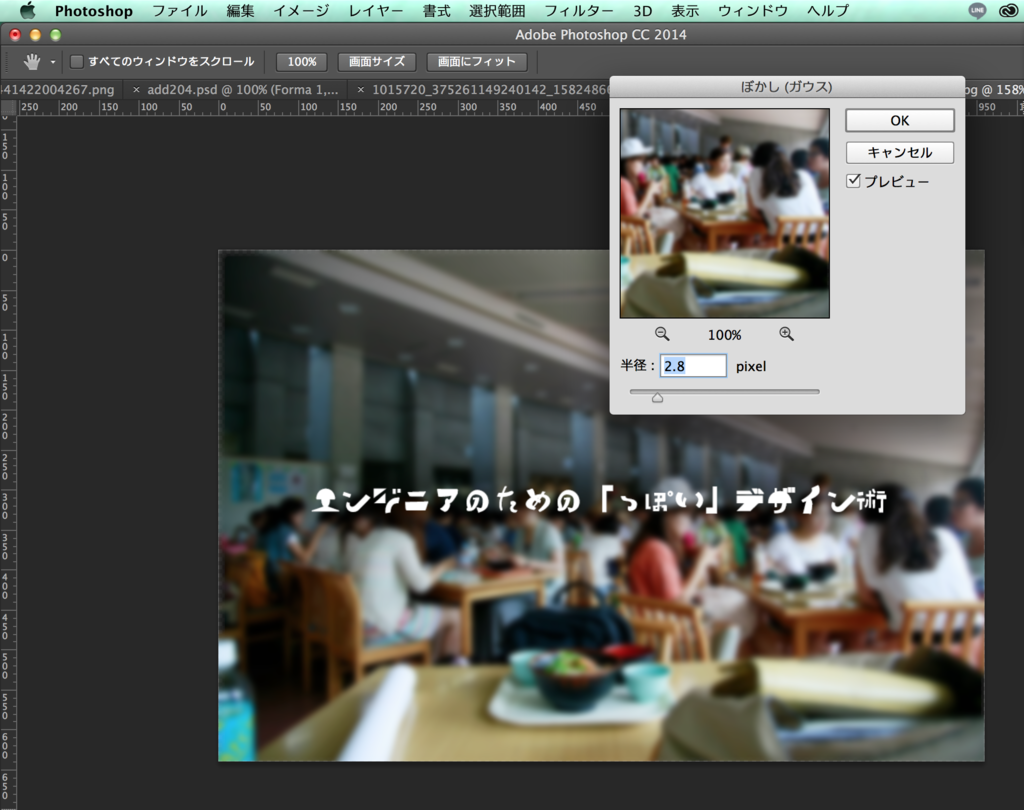This screenshot has width=1024, height=810.
Task: Click the ぼかし (ガウス) dialog title bar
Action: [787, 86]
